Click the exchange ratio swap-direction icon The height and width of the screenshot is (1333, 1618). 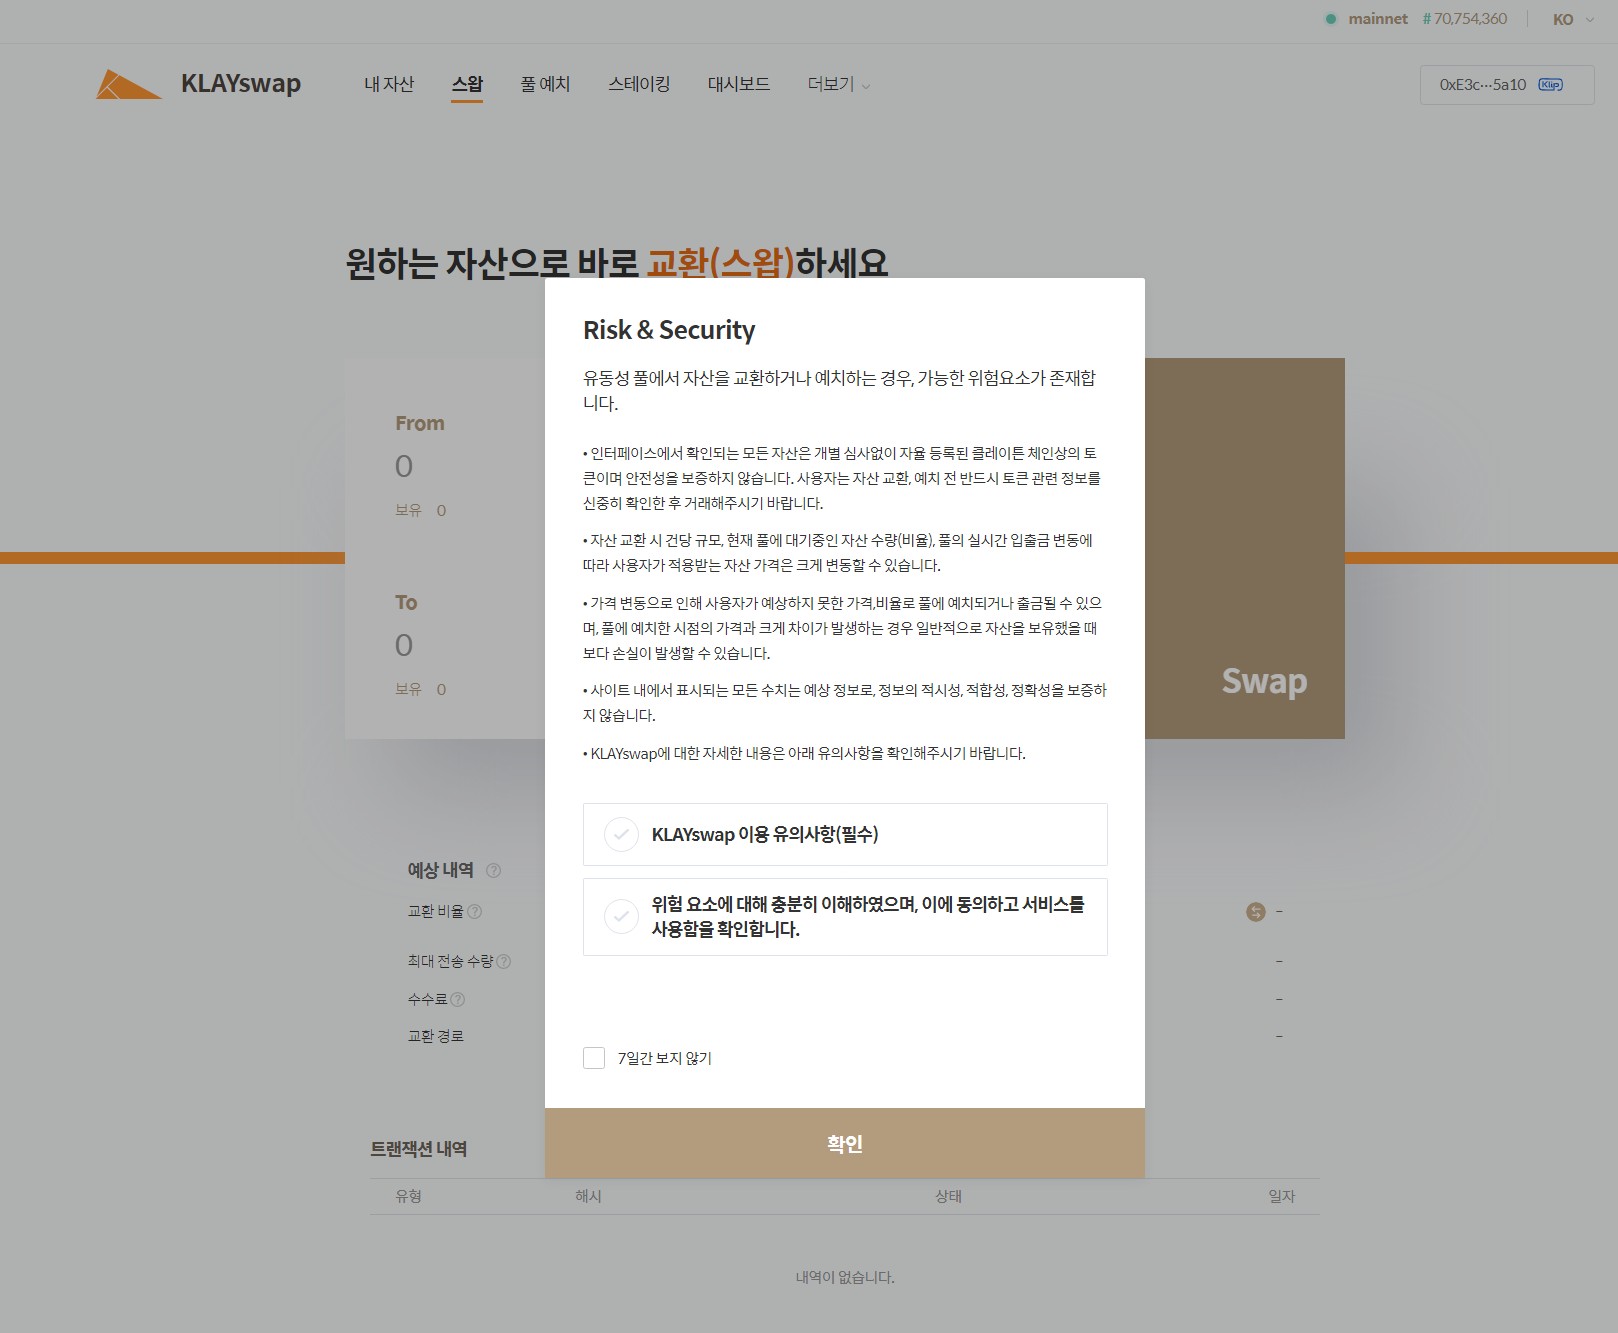[1256, 912]
